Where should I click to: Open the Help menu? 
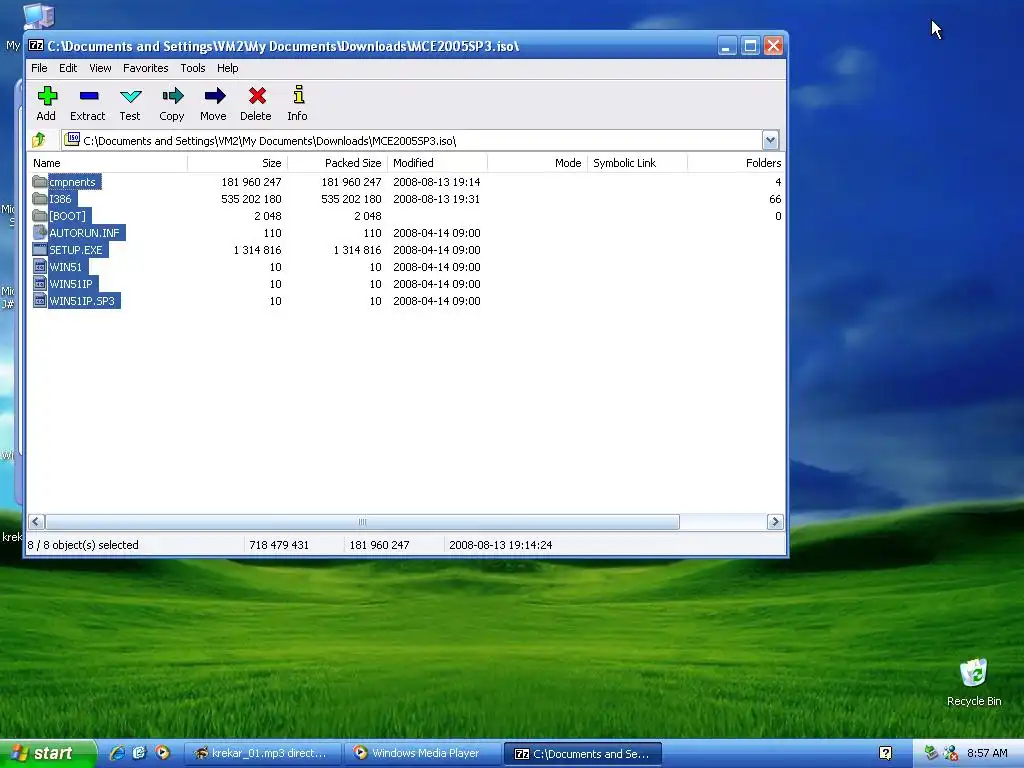click(227, 68)
